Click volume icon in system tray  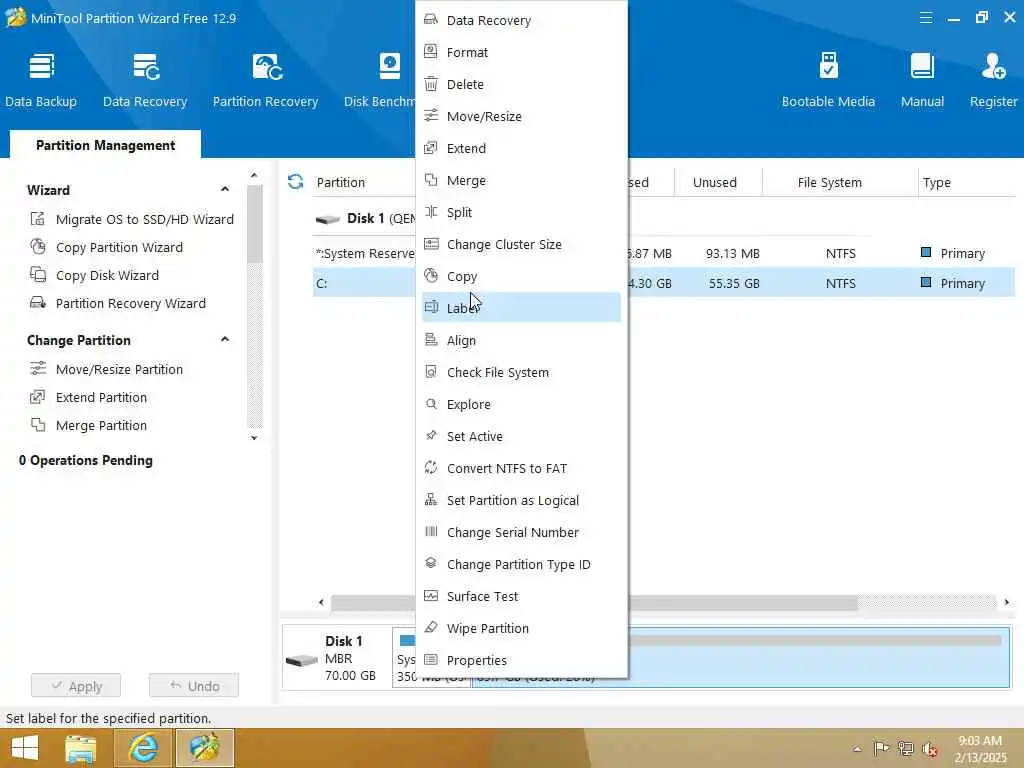(929, 748)
